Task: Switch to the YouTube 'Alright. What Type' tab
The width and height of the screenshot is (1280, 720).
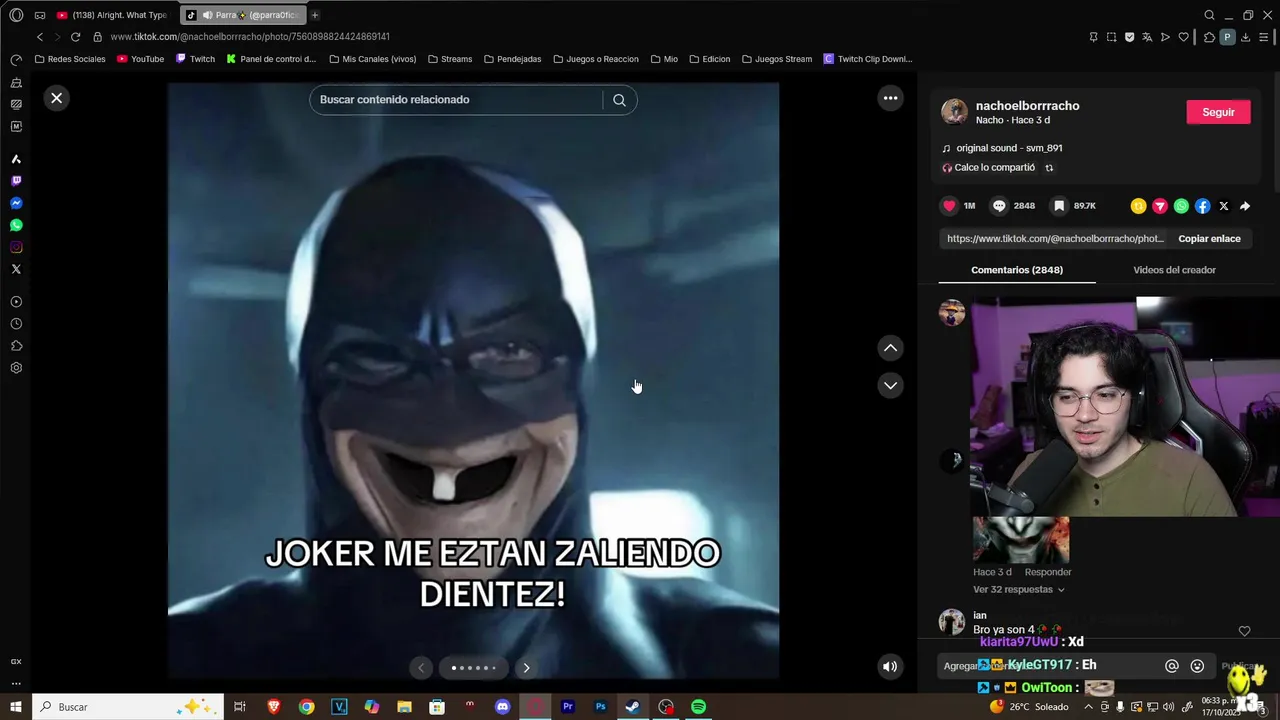Action: click(112, 15)
